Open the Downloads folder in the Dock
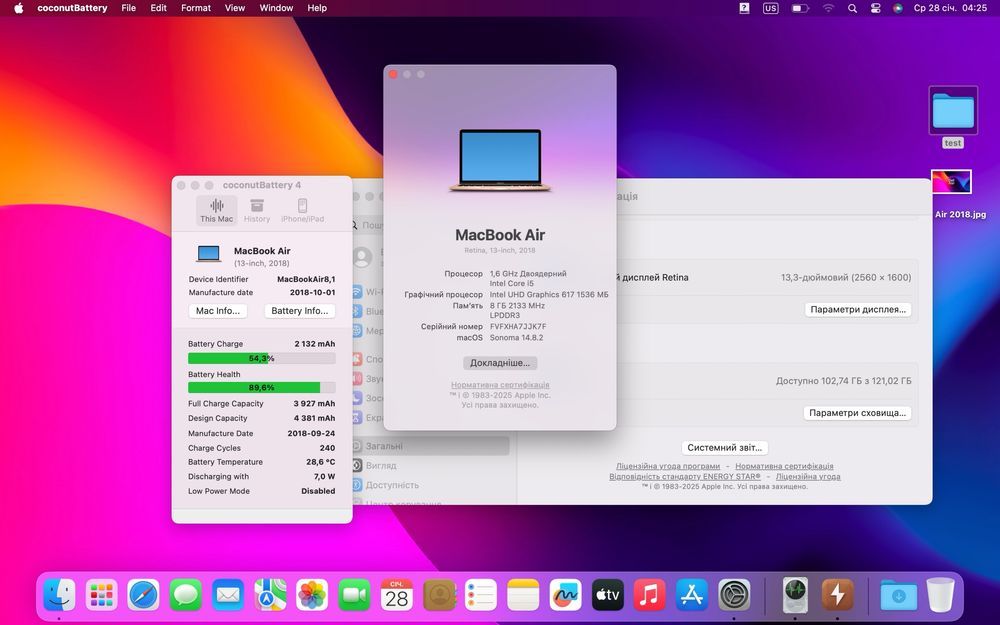 [x=898, y=596]
